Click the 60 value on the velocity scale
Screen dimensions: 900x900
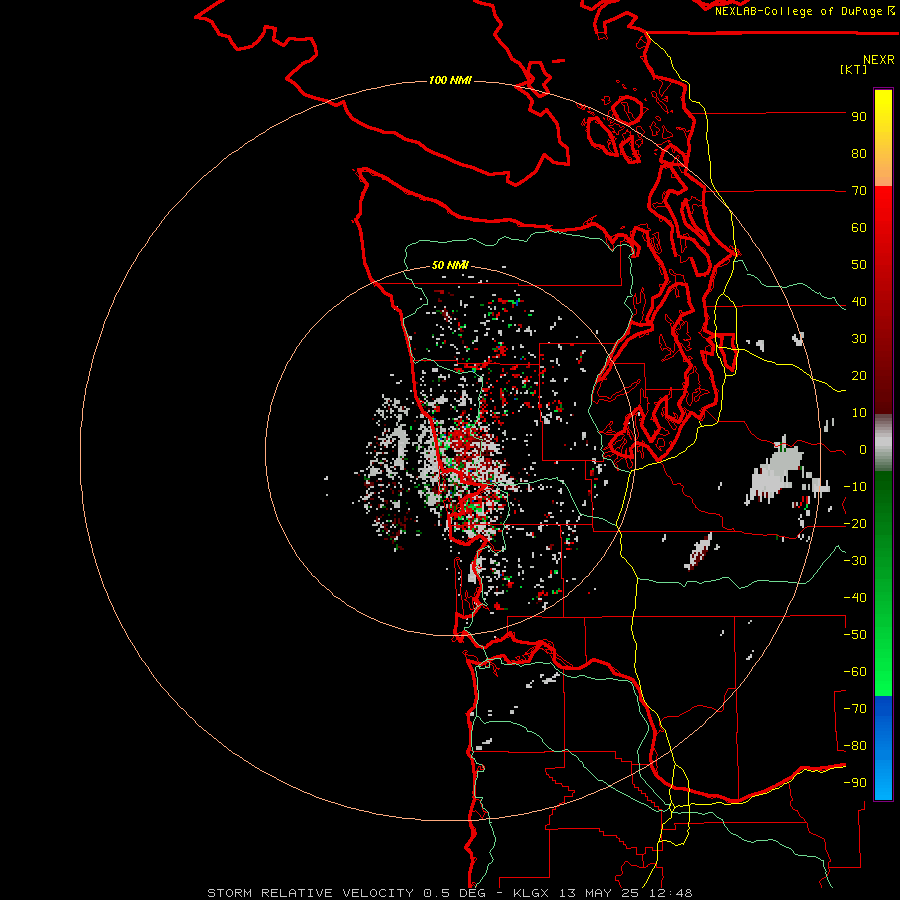(x=859, y=228)
